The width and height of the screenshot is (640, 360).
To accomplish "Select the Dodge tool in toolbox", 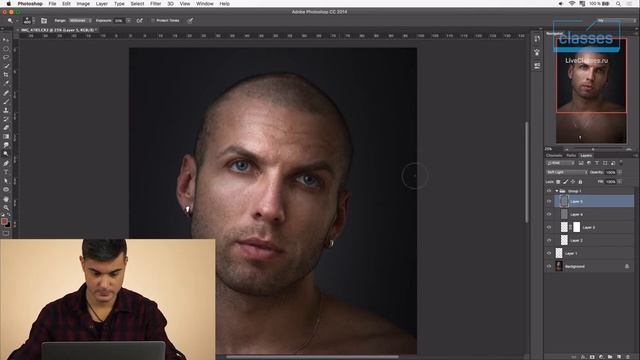I will pos(6,154).
